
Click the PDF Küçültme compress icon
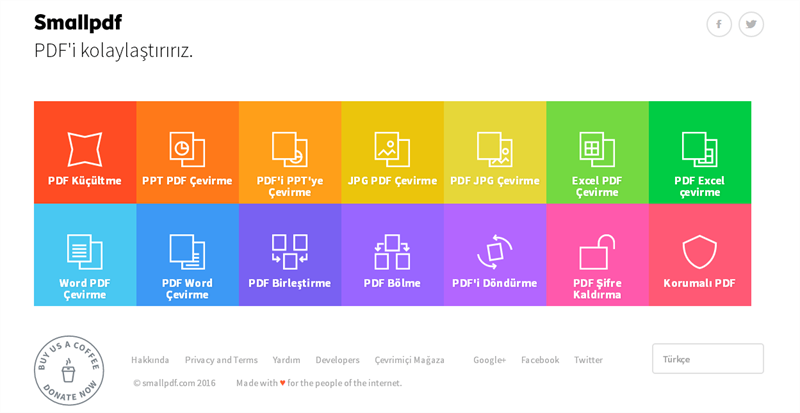(85, 149)
